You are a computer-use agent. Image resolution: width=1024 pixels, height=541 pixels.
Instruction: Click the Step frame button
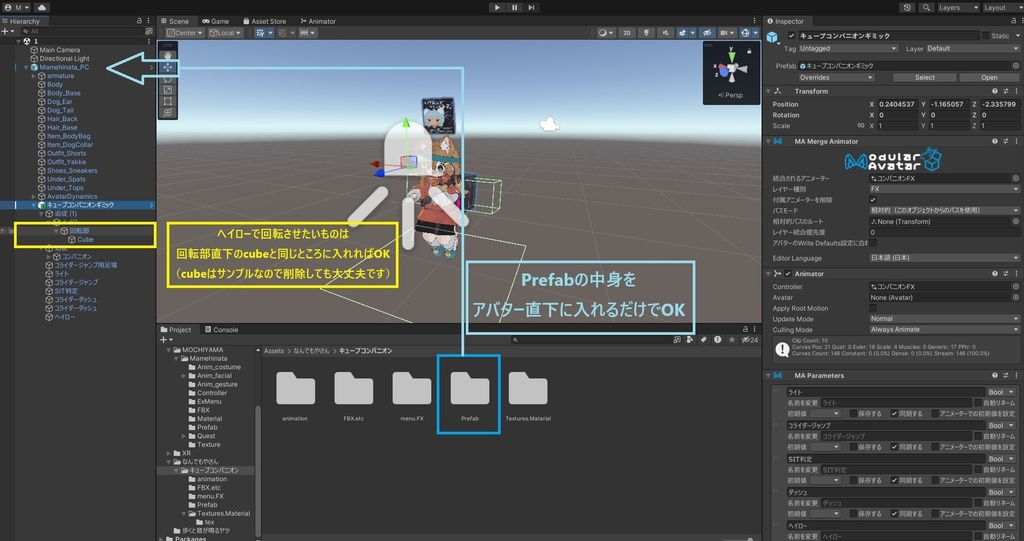click(x=532, y=7)
